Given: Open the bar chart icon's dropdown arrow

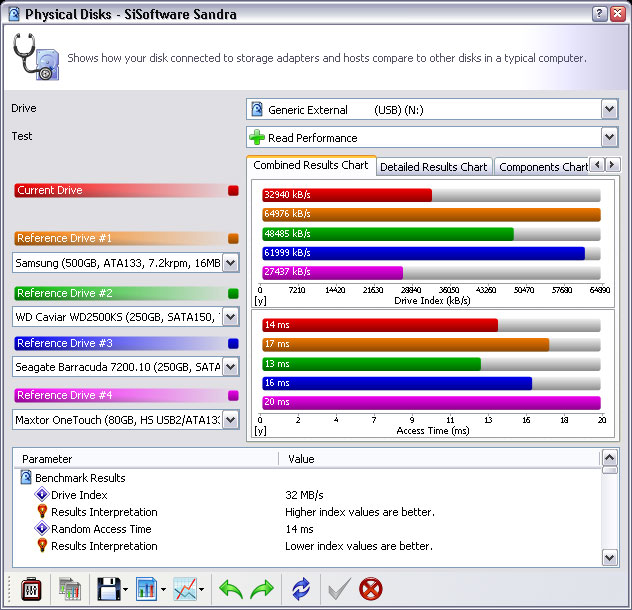Looking at the screenshot, I should click(163, 590).
